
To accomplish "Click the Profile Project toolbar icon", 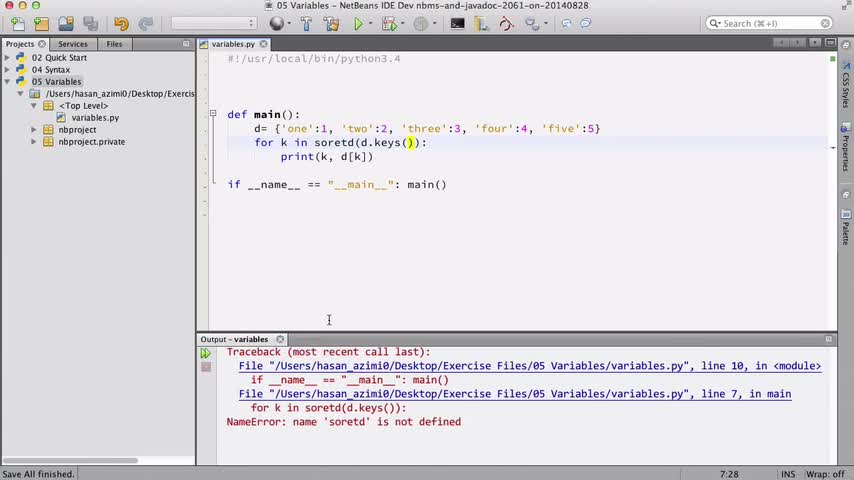I will click(x=420, y=23).
